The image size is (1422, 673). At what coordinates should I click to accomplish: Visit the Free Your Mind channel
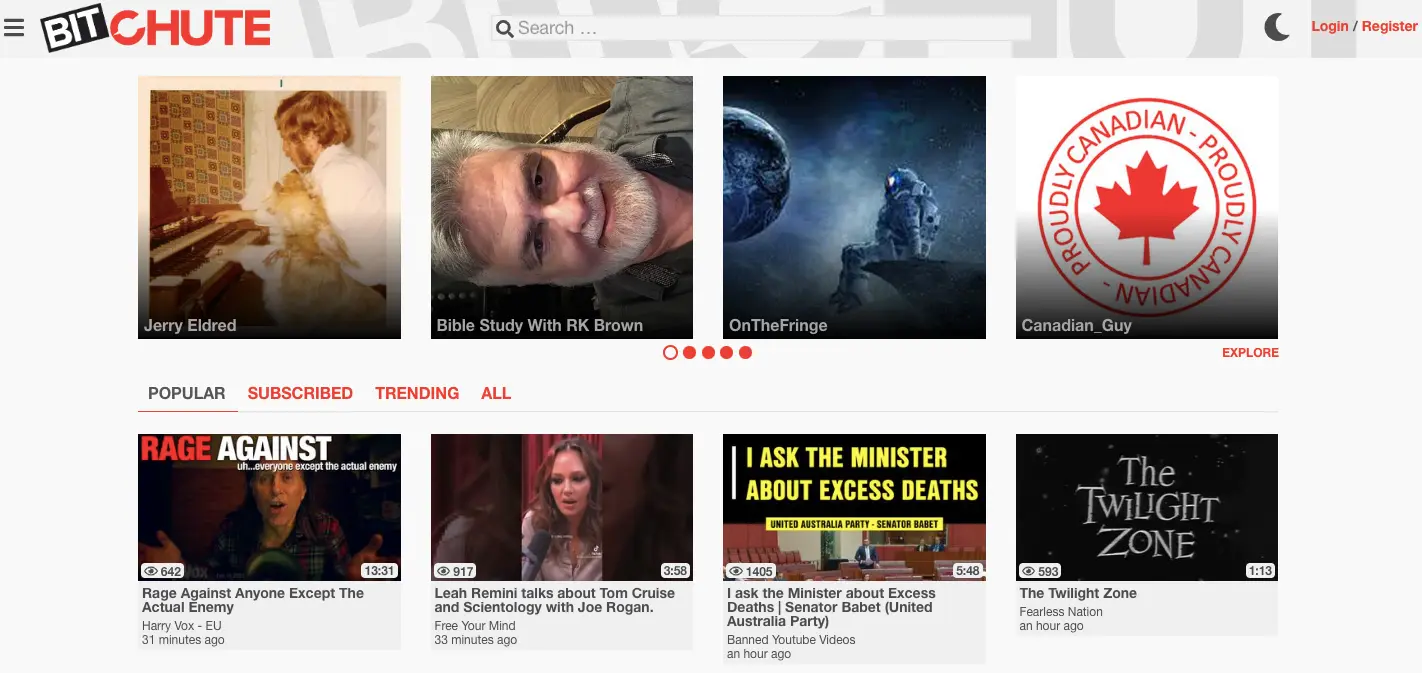point(475,626)
